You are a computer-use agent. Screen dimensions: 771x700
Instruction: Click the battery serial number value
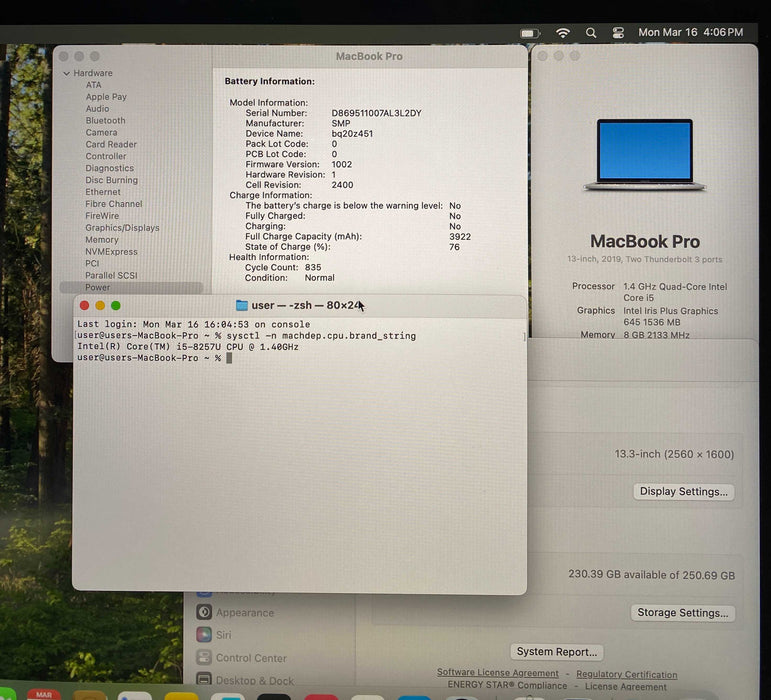(376, 113)
